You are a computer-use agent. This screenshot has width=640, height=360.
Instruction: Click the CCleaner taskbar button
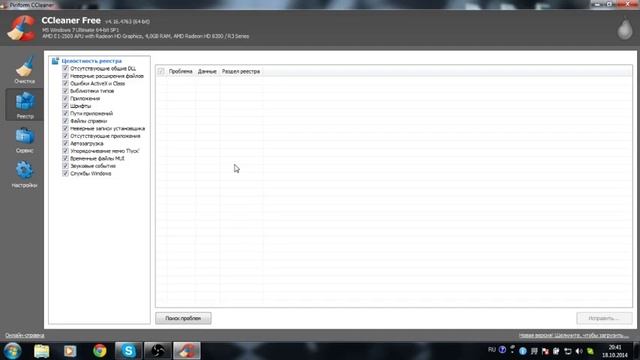click(x=187, y=351)
